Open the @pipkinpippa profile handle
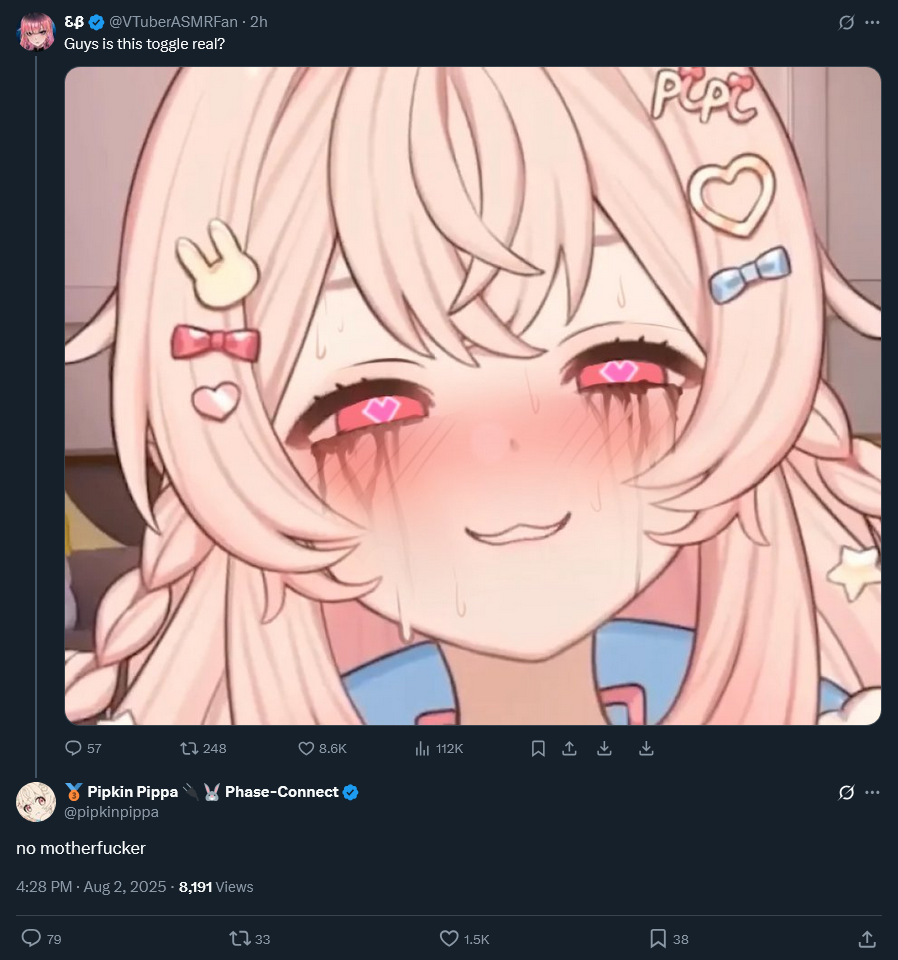898x960 pixels. (111, 812)
